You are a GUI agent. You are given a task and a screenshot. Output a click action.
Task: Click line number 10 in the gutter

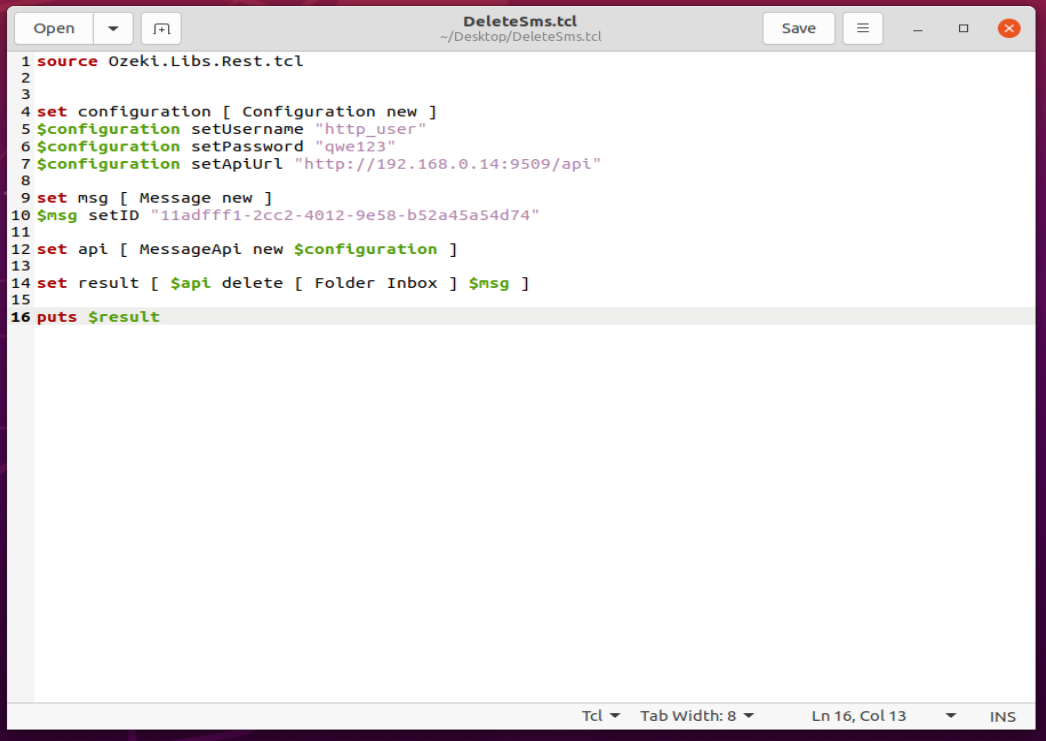tap(21, 215)
